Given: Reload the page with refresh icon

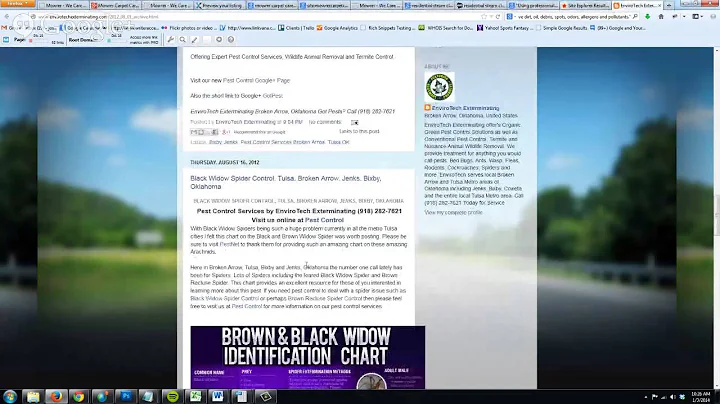Looking at the screenshot, I should click(x=498, y=17).
